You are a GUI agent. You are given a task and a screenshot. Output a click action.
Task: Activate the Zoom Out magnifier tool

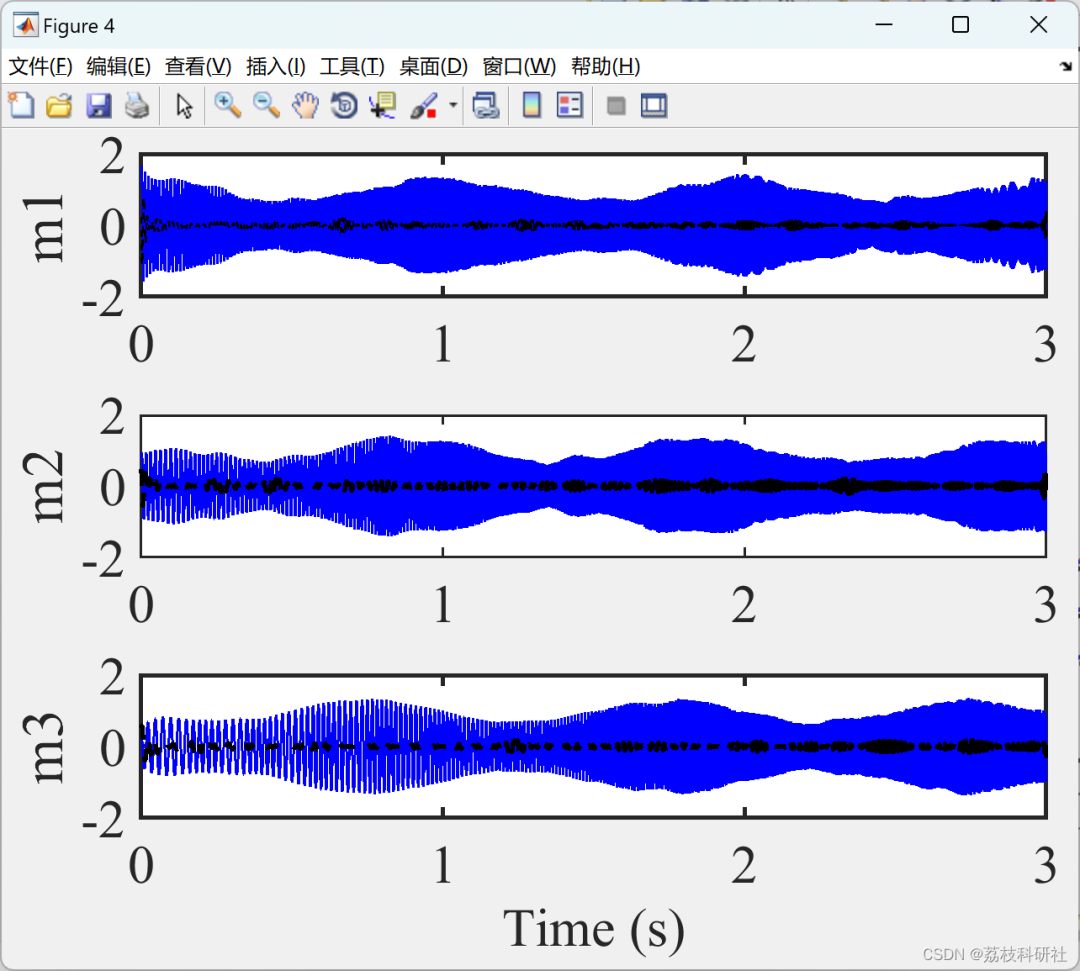[x=266, y=106]
